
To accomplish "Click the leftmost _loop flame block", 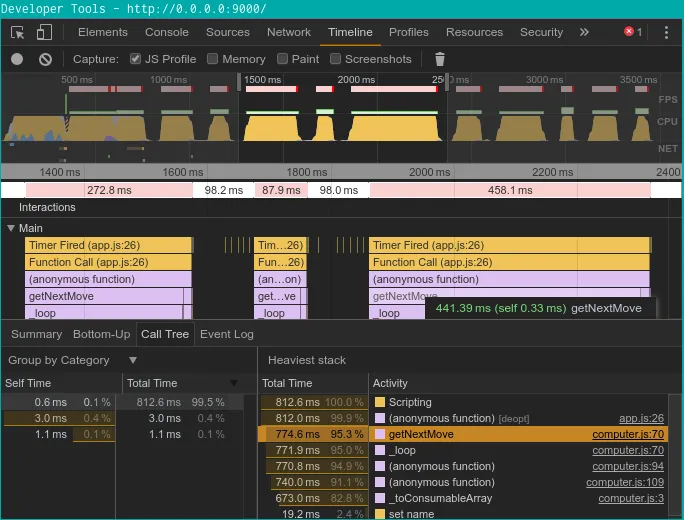I will (x=104, y=313).
